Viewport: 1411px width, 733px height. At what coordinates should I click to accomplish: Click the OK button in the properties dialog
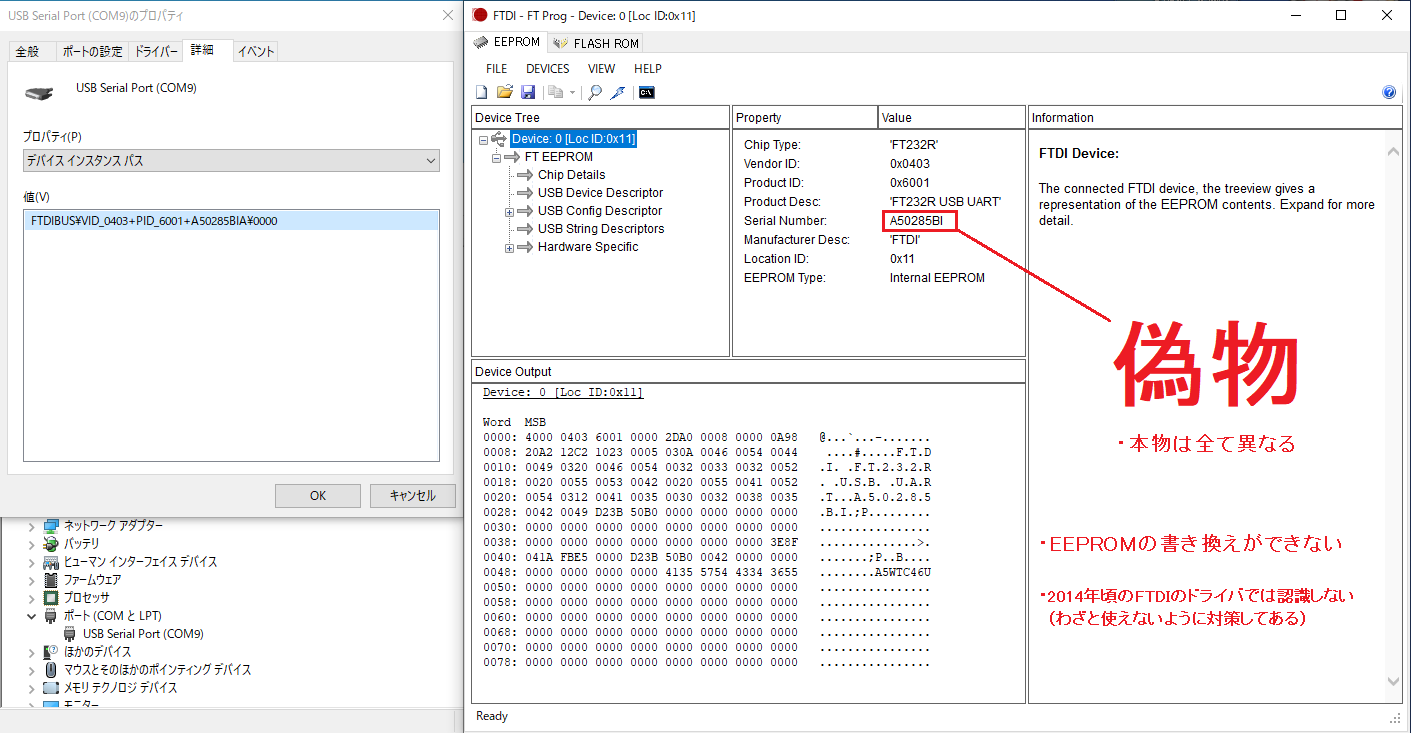tap(318, 495)
